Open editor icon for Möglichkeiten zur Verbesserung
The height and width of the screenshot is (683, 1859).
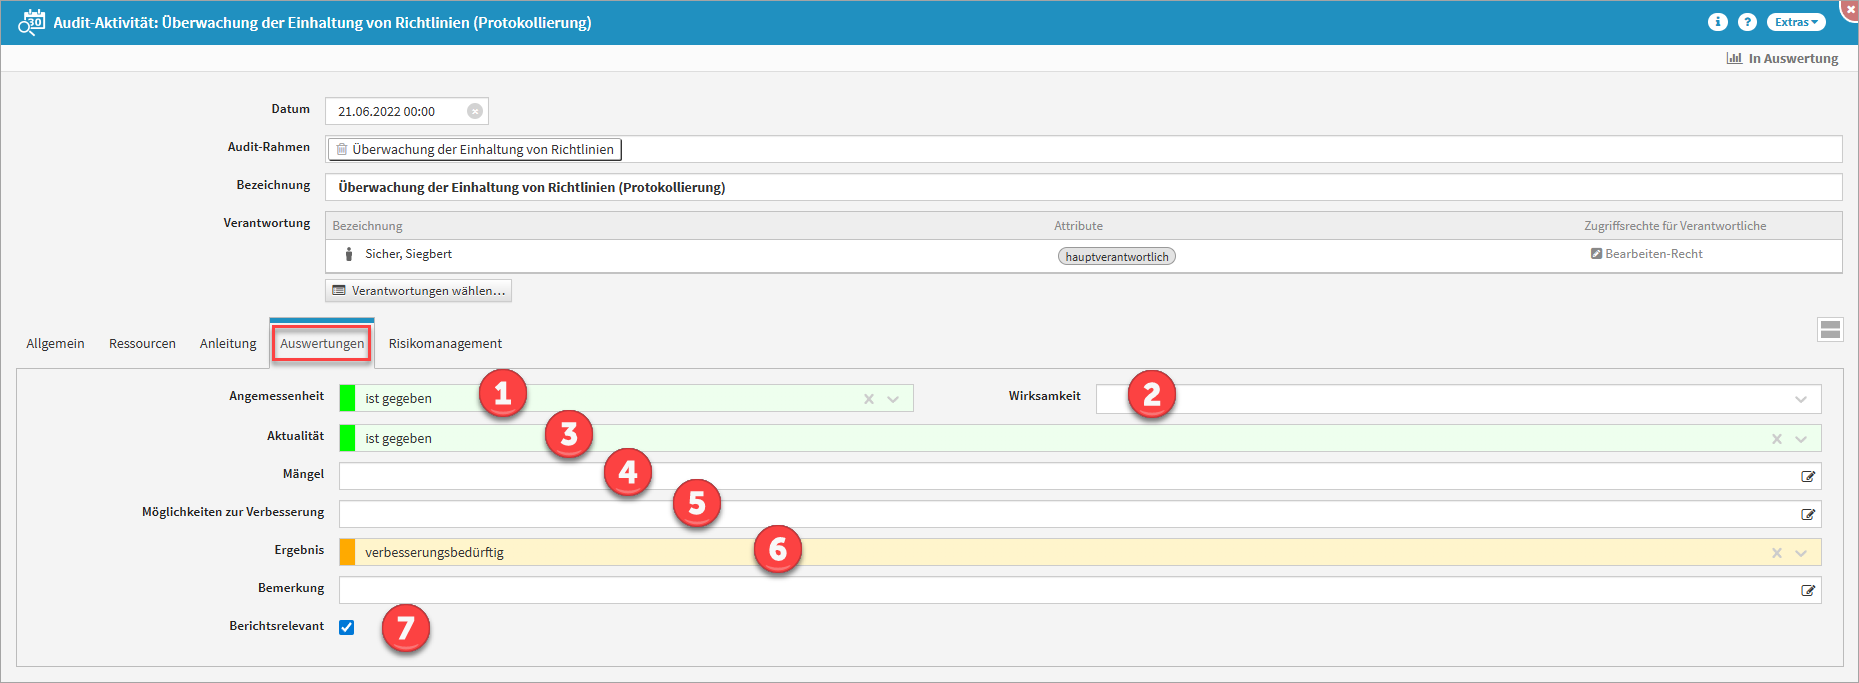point(1808,515)
